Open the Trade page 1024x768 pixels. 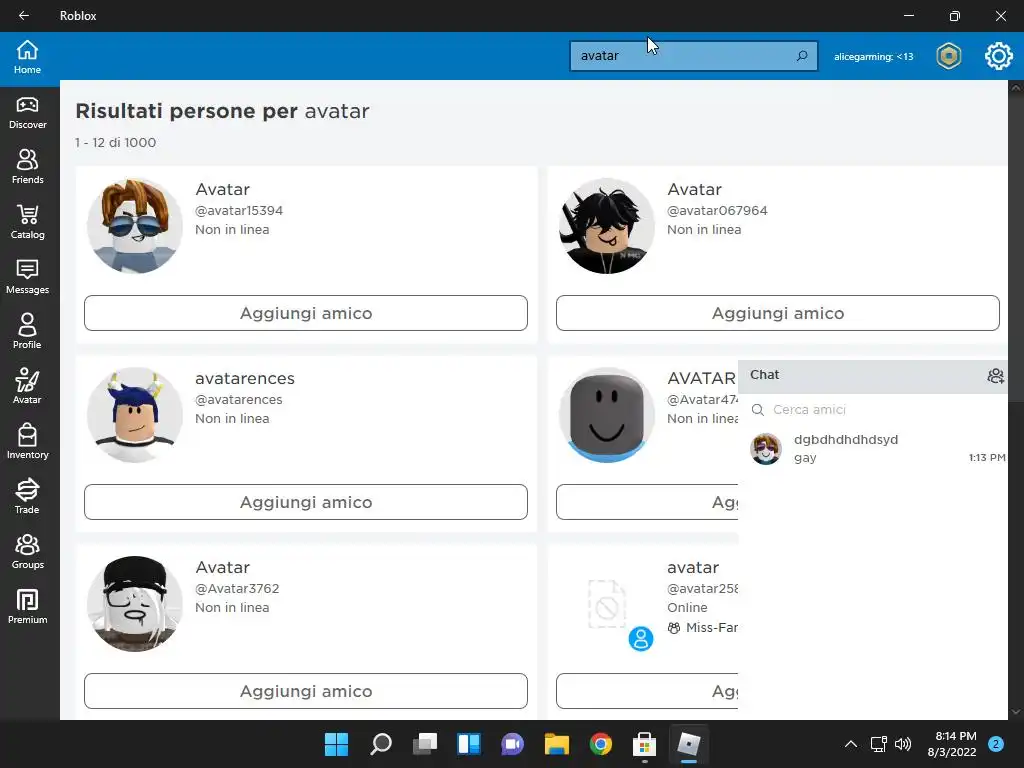pos(27,497)
